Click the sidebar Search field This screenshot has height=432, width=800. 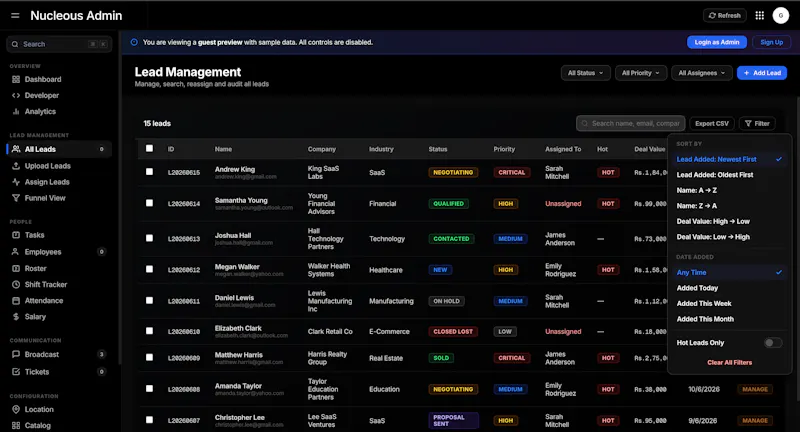click(59, 44)
